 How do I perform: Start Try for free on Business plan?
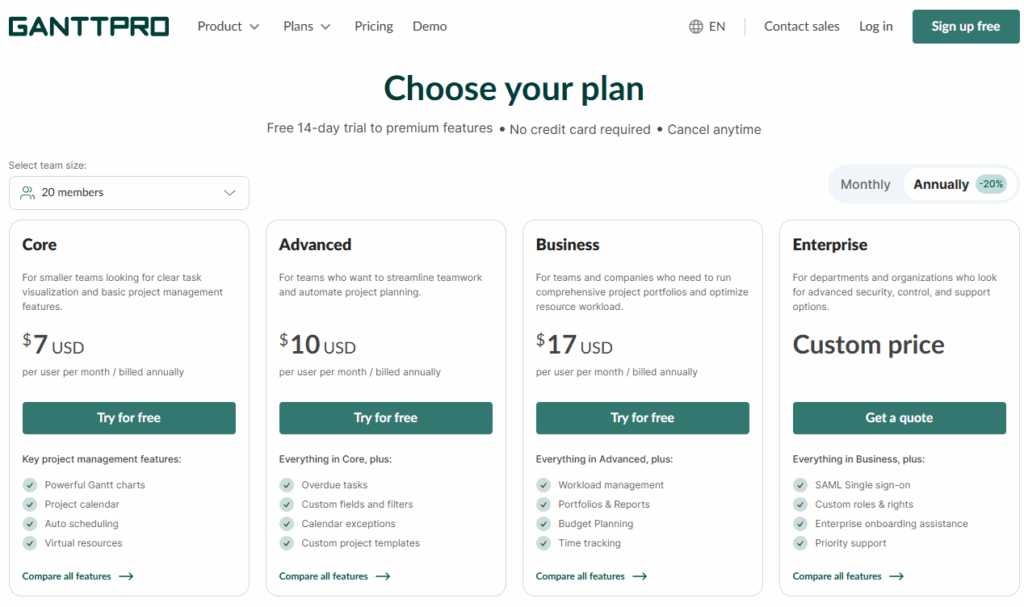[642, 418]
